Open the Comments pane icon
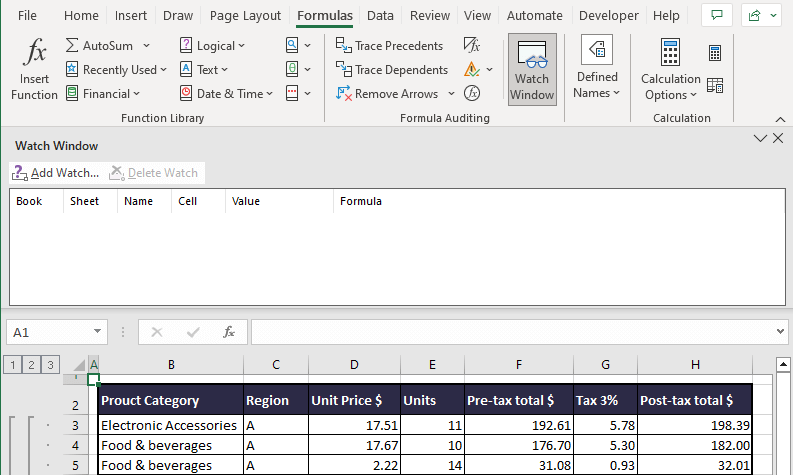The width and height of the screenshot is (793, 475). [x=717, y=15]
